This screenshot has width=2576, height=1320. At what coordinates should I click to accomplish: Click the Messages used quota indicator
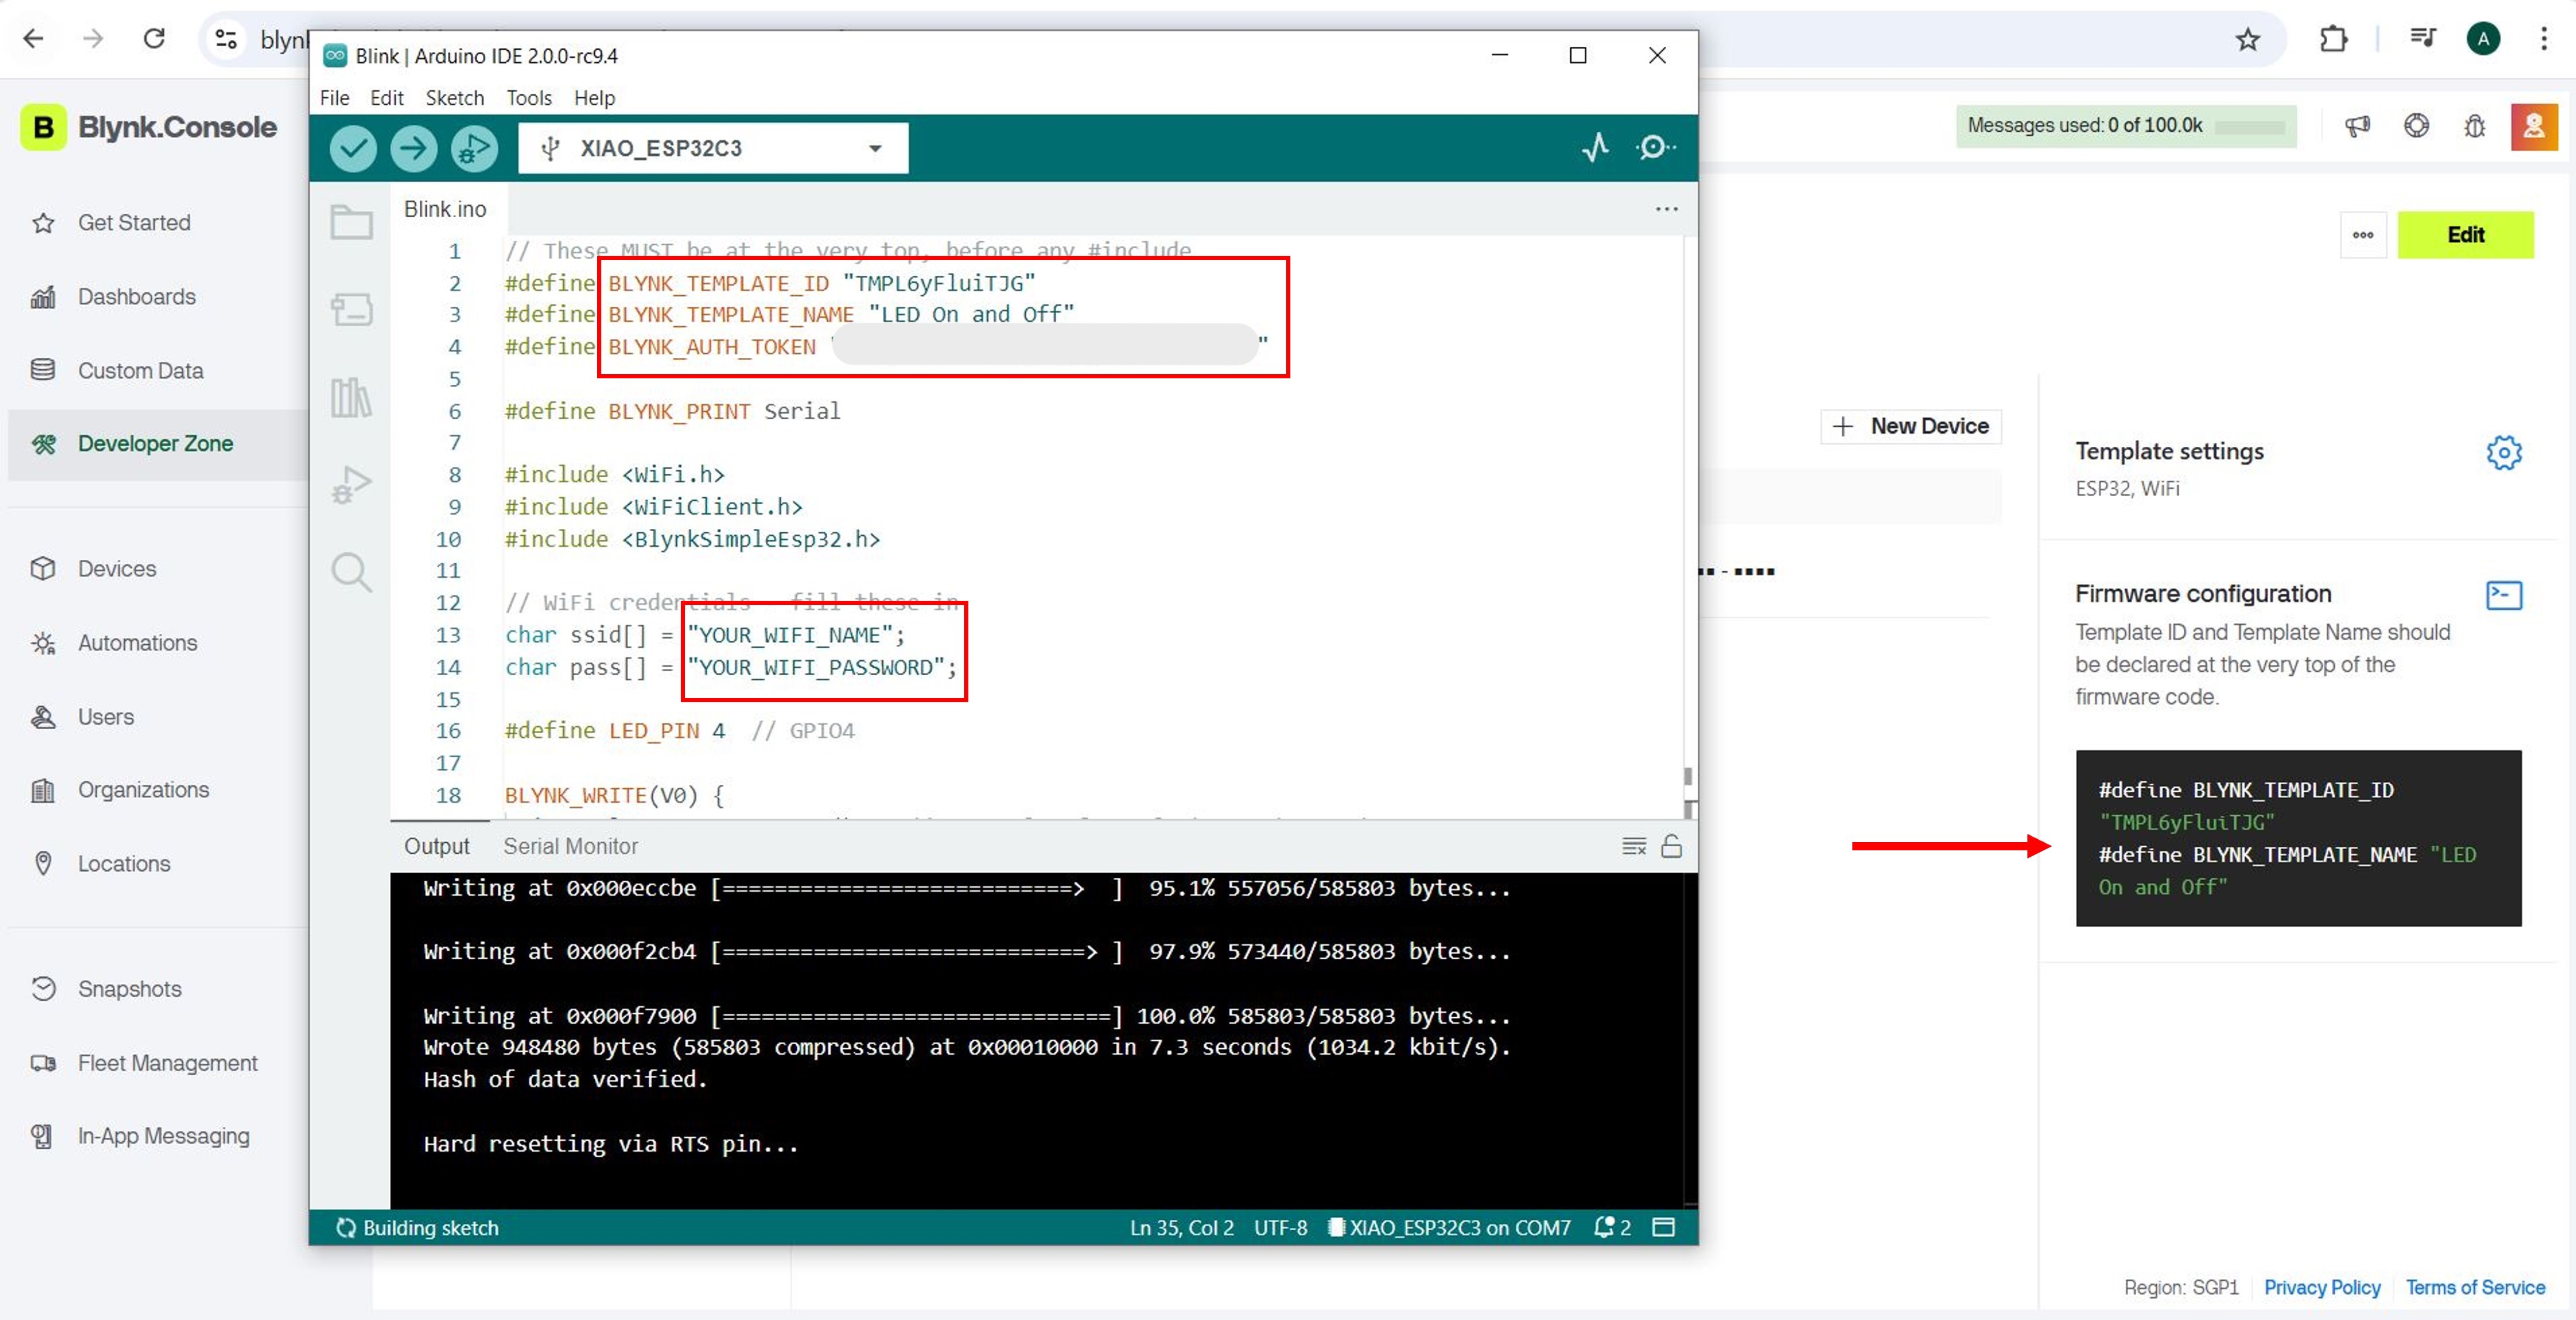tap(2126, 126)
